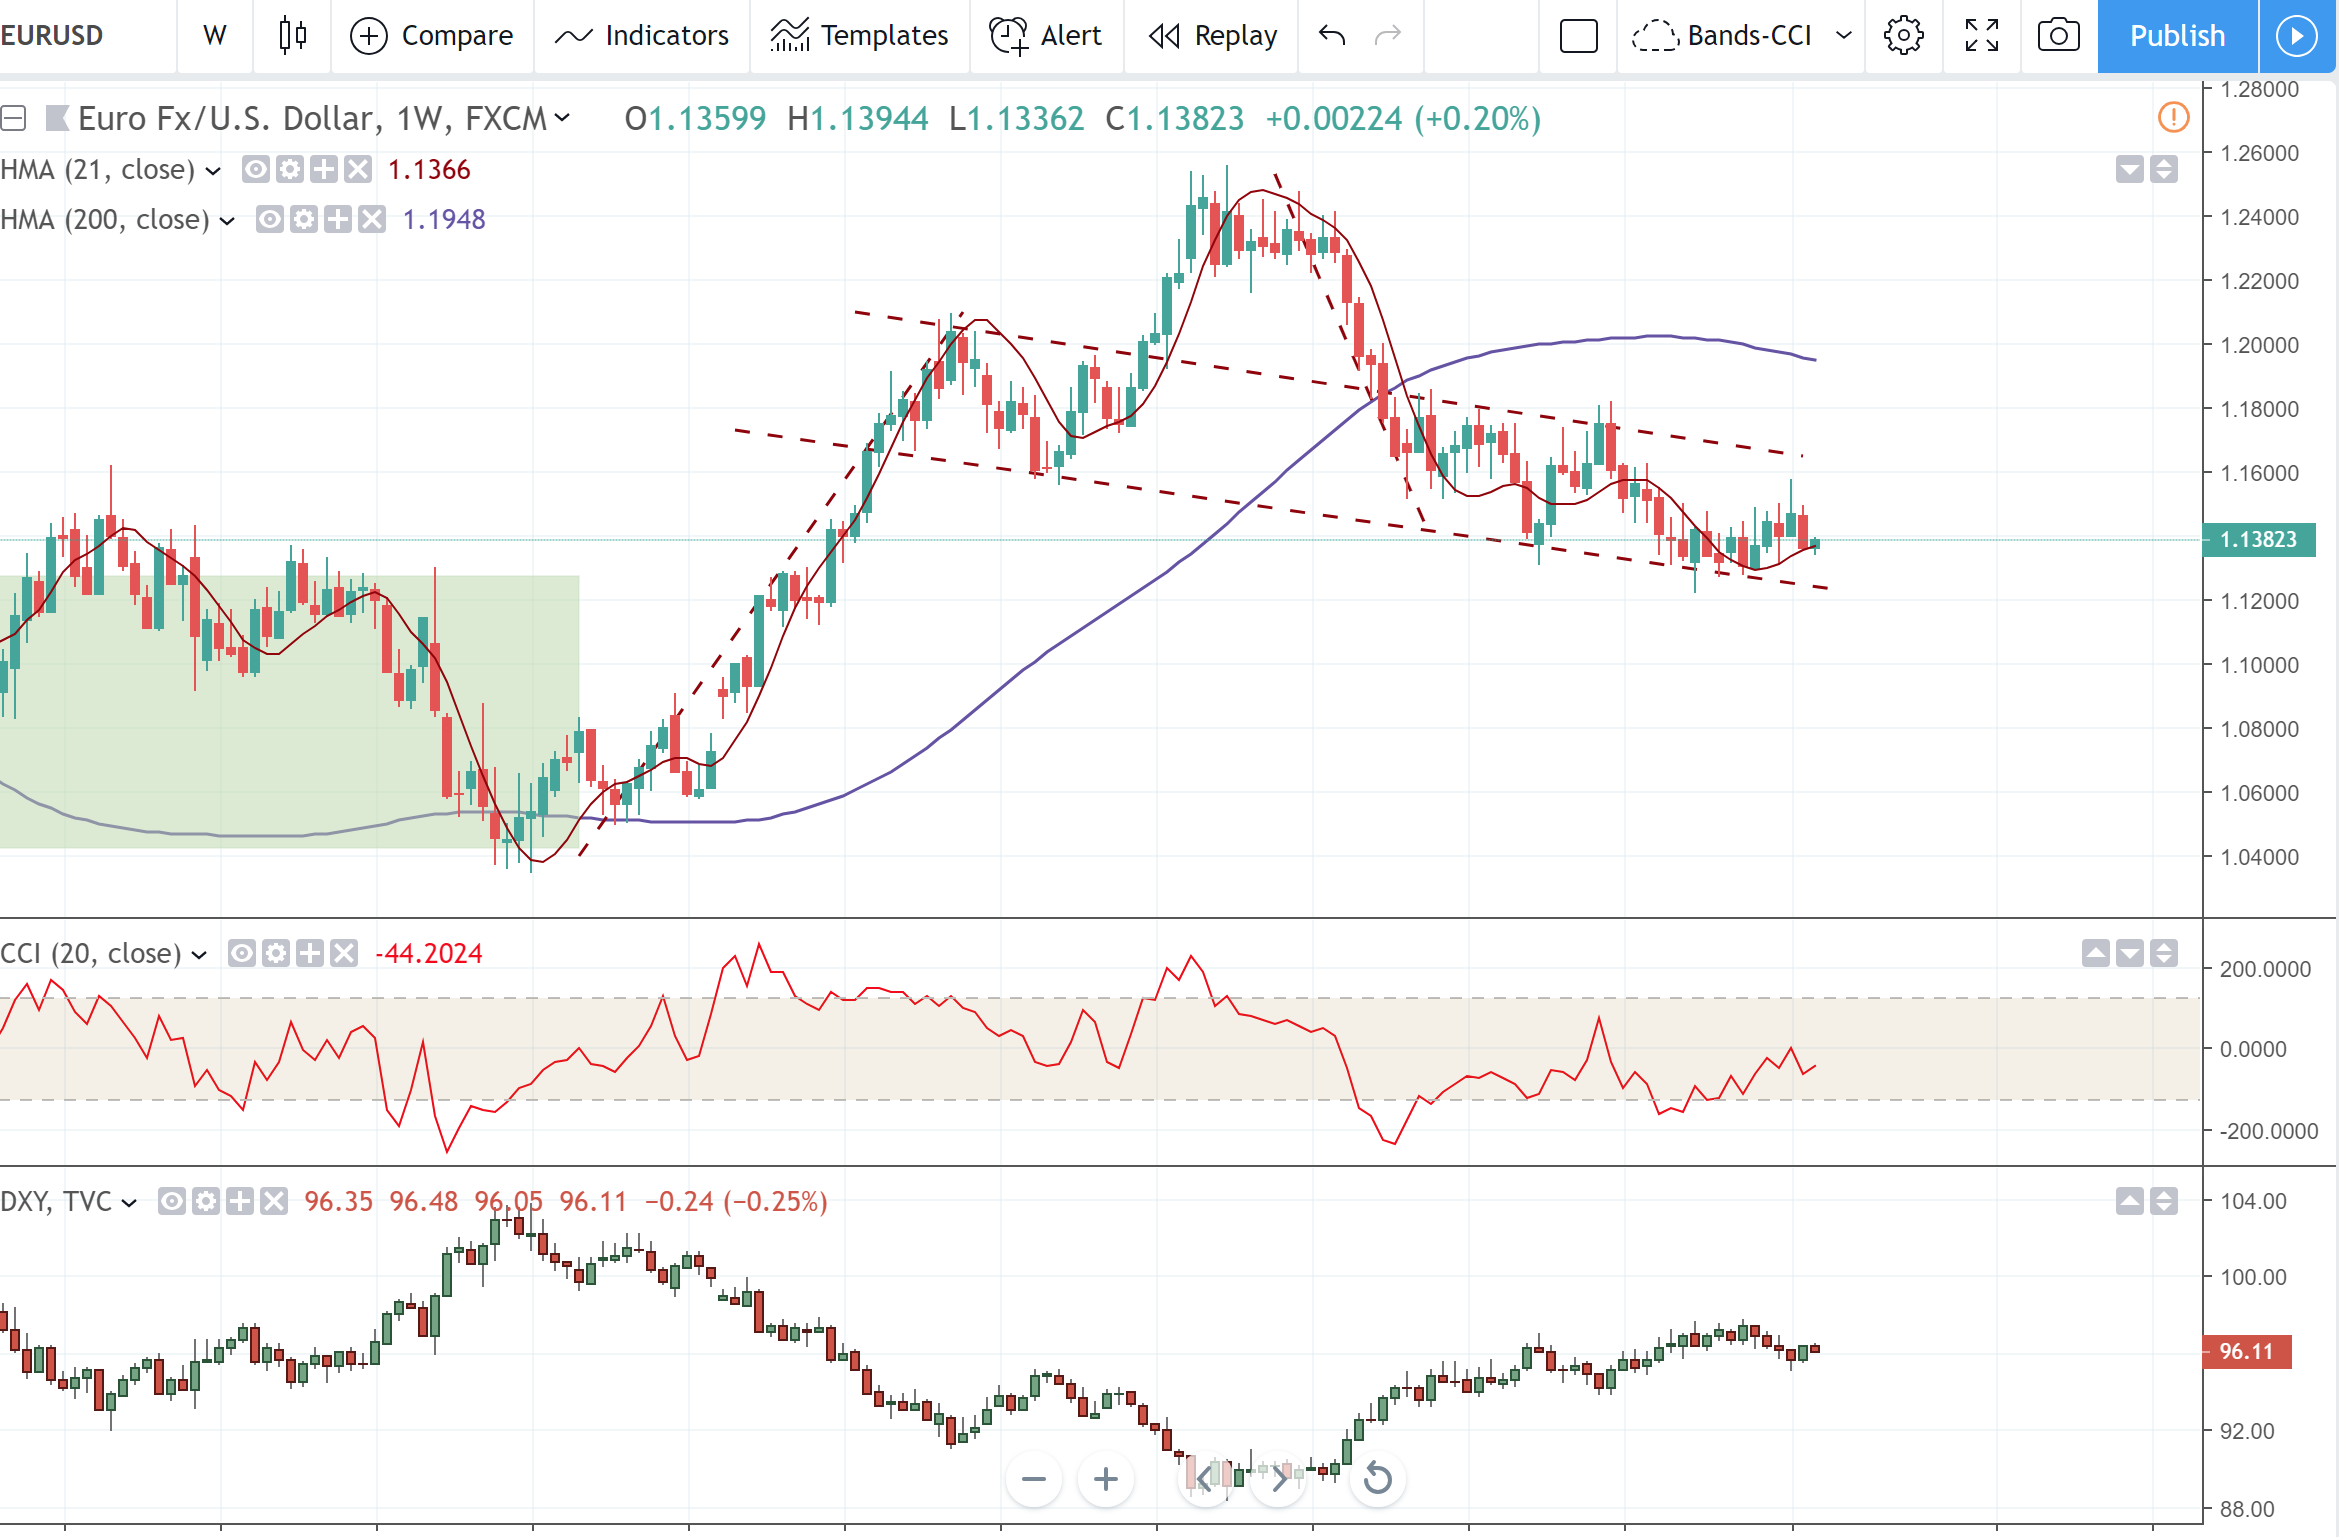Create an Alert
Viewport: 2339px width, 1537px height.
(1046, 36)
